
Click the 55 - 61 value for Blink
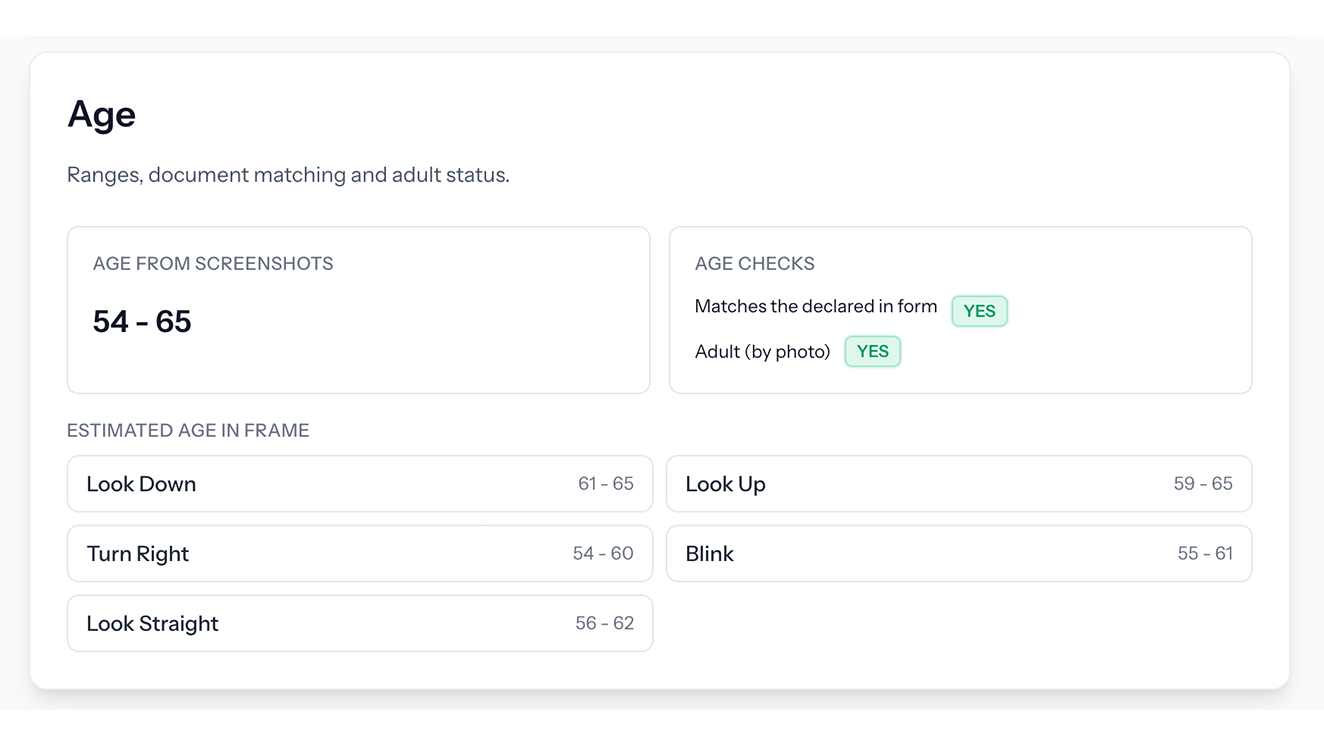pos(1204,554)
